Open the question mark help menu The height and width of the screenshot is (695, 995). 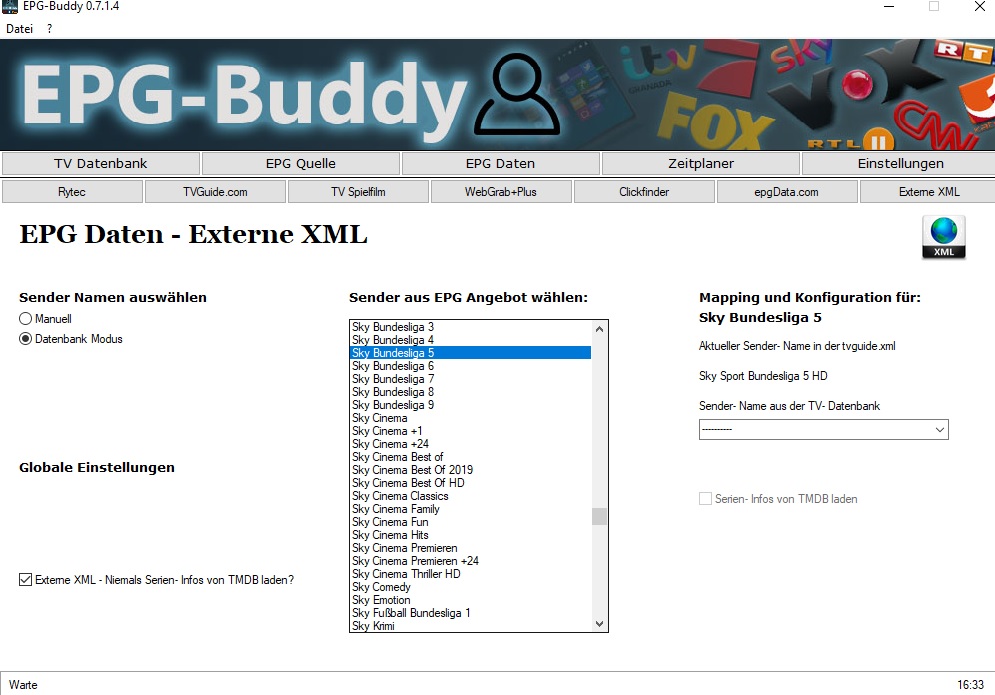tap(49, 29)
